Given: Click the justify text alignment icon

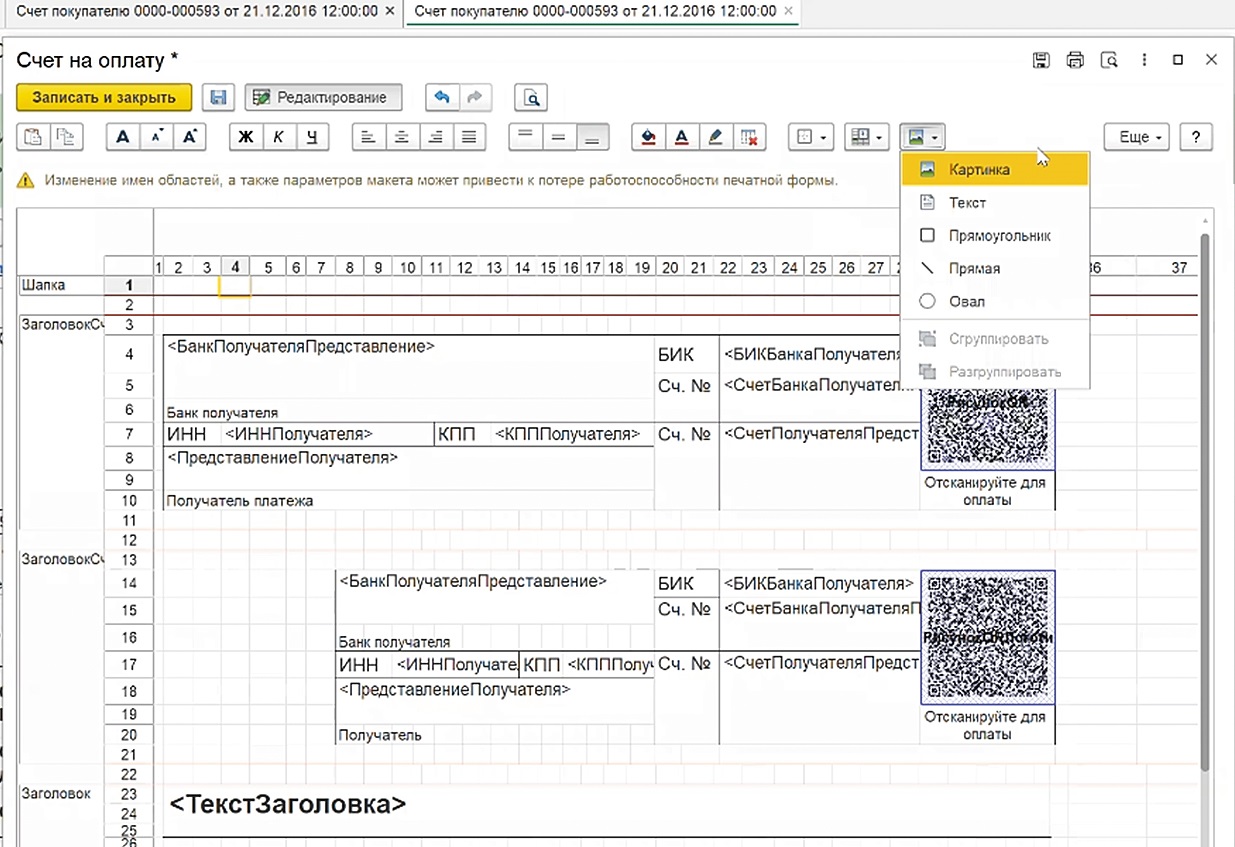Looking at the screenshot, I should click(471, 137).
